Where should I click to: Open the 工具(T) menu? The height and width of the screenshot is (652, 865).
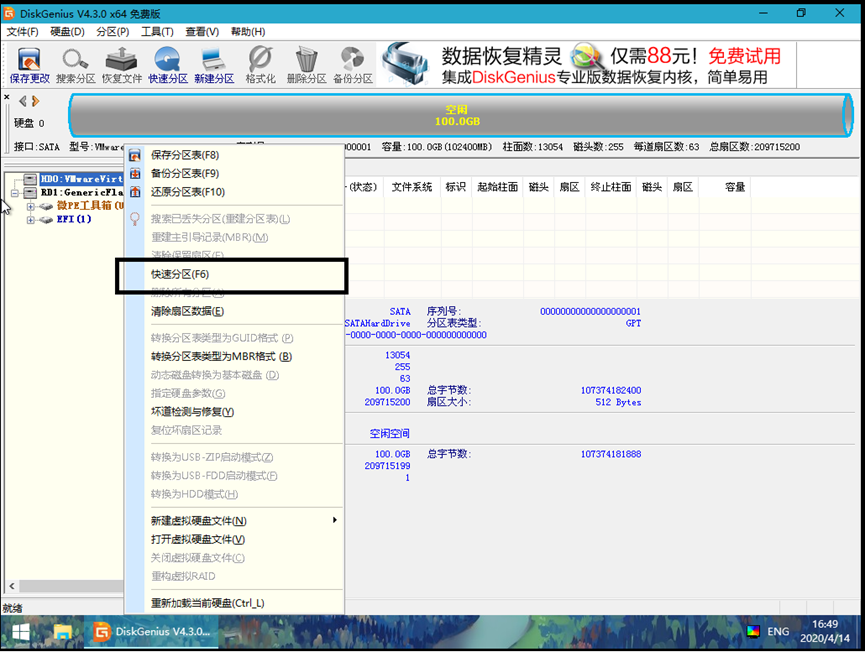pyautogui.click(x=157, y=32)
